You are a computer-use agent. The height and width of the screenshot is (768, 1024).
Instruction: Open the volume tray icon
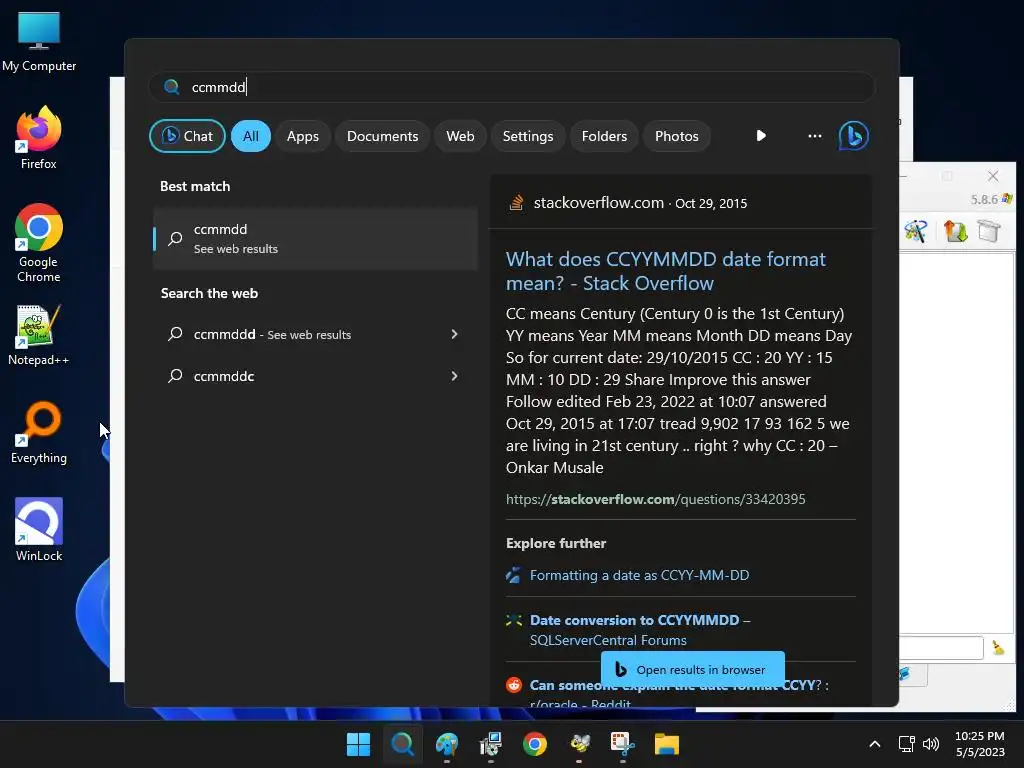(x=931, y=744)
